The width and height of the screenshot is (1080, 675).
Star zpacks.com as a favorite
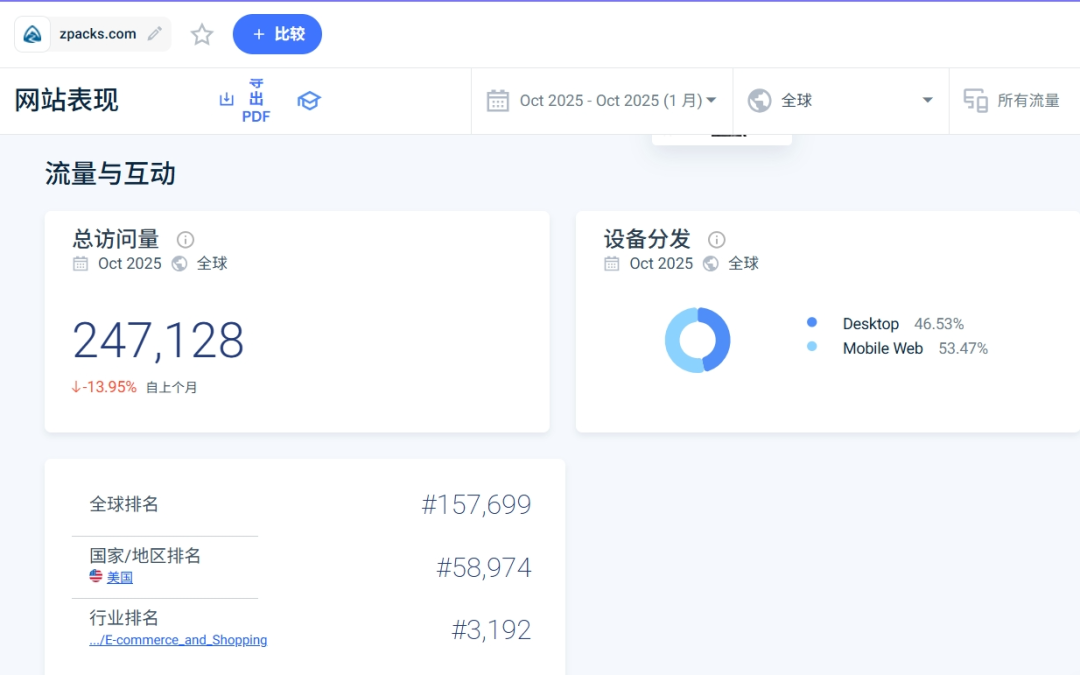tap(202, 34)
